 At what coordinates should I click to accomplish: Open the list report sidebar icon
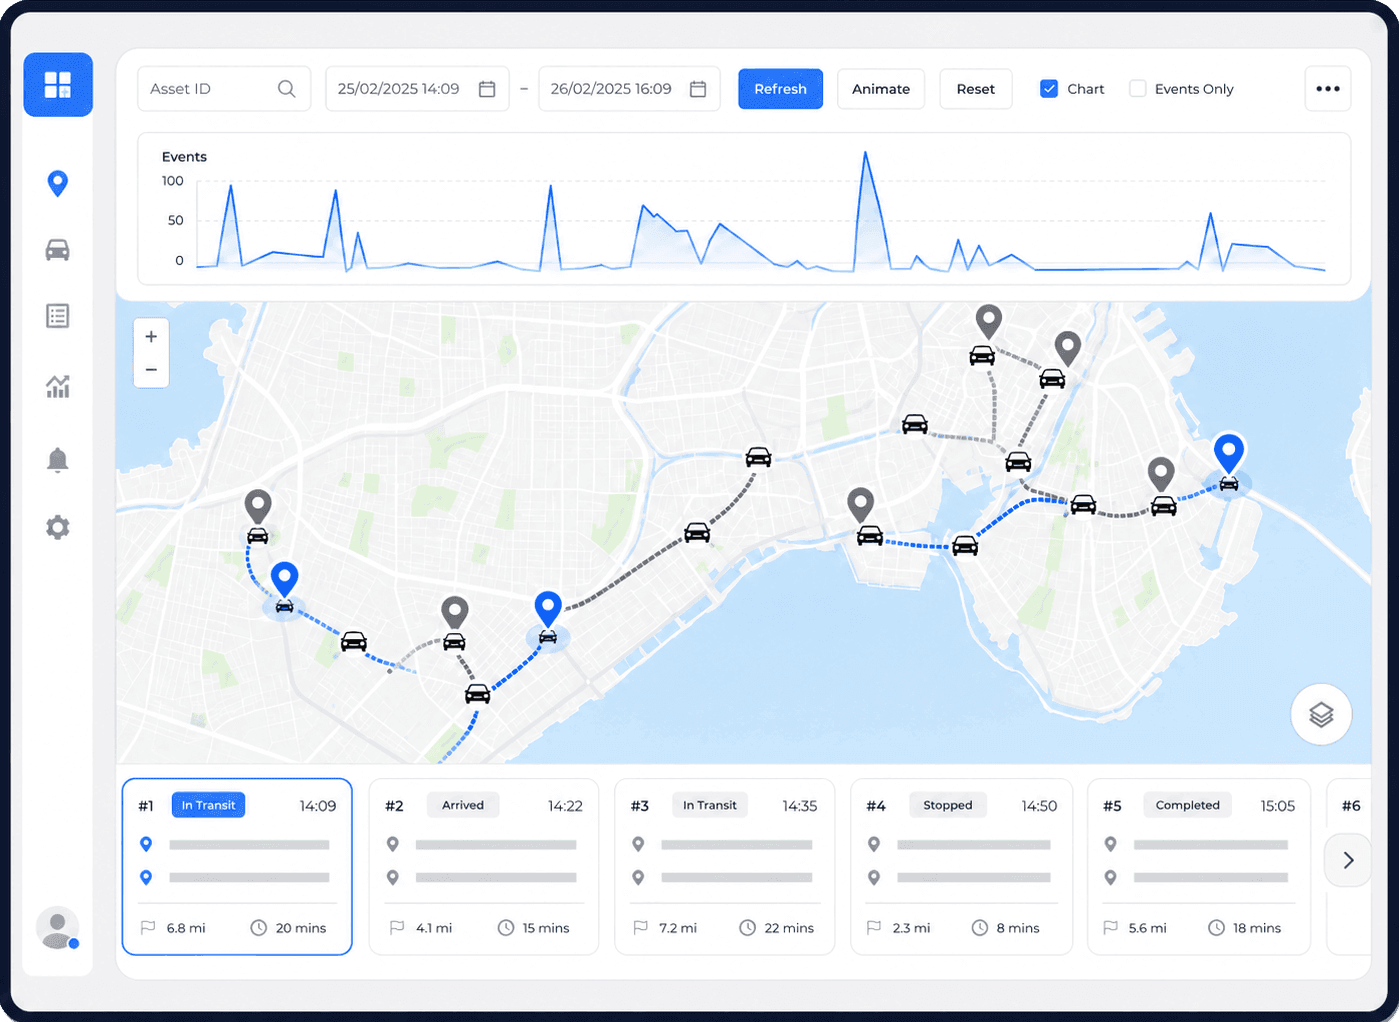tap(58, 316)
